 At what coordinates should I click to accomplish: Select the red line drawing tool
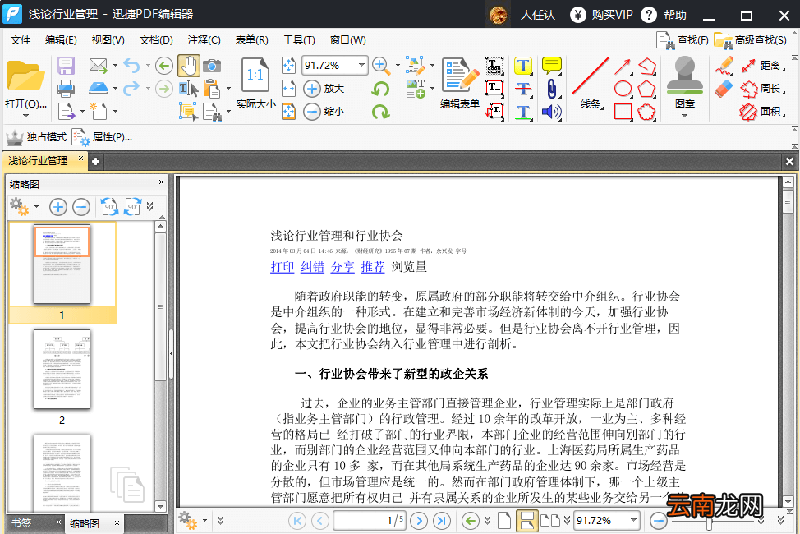click(590, 77)
